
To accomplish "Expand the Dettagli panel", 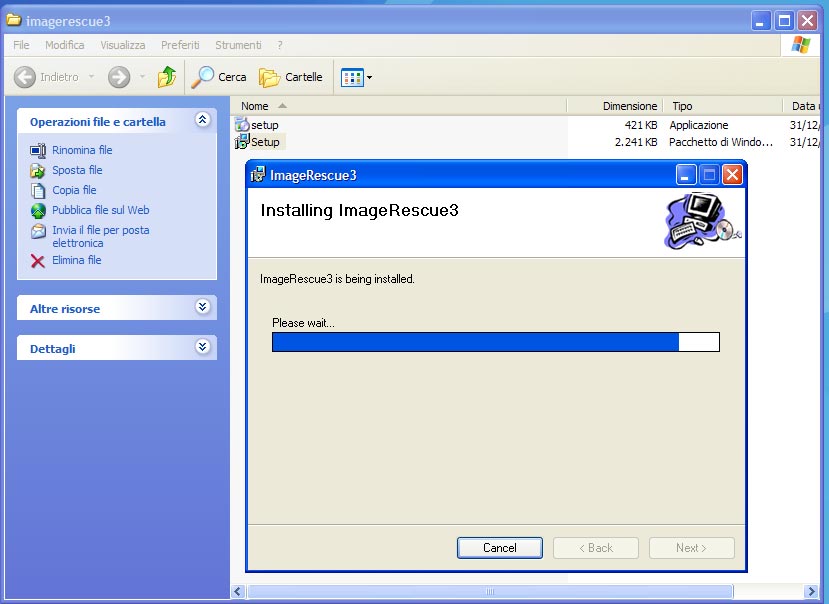I will (x=202, y=347).
